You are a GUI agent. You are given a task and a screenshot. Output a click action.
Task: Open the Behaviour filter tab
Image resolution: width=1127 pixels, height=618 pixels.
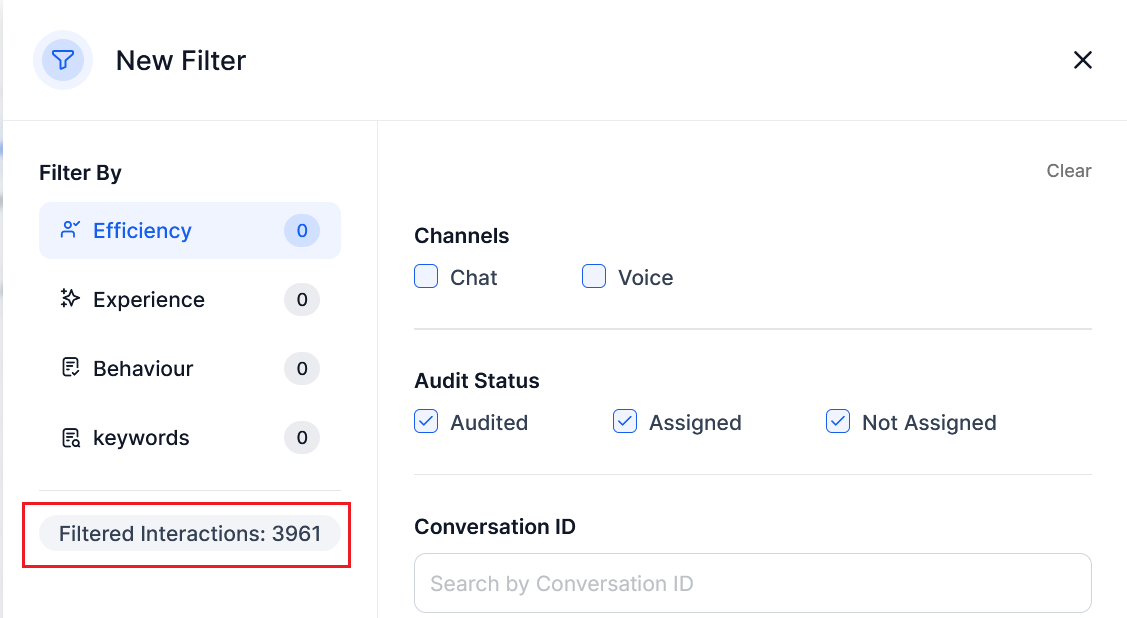pyautogui.click(x=143, y=369)
